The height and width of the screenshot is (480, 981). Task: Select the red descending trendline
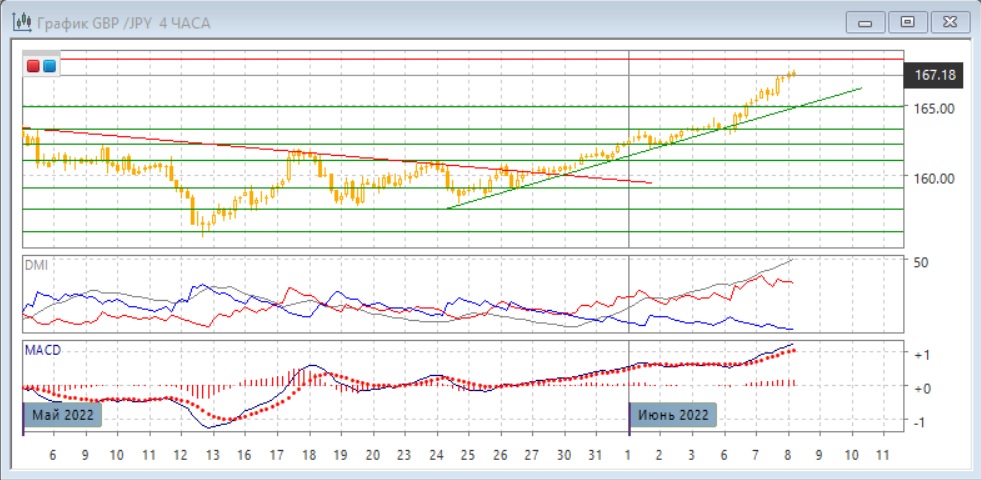tap(300, 151)
